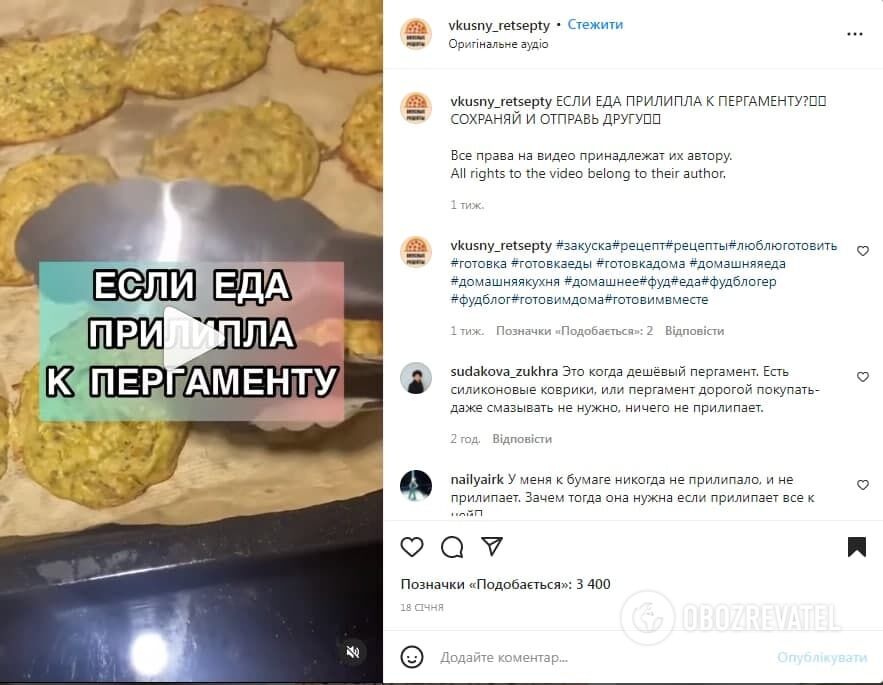Like the hashtag comment by vkusny_retsepty
883x685 pixels.
coord(862,251)
